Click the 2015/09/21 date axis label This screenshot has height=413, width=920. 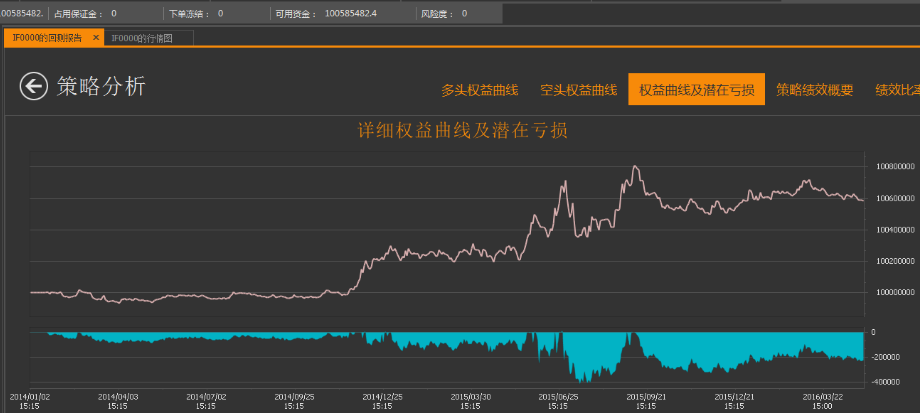pos(646,401)
